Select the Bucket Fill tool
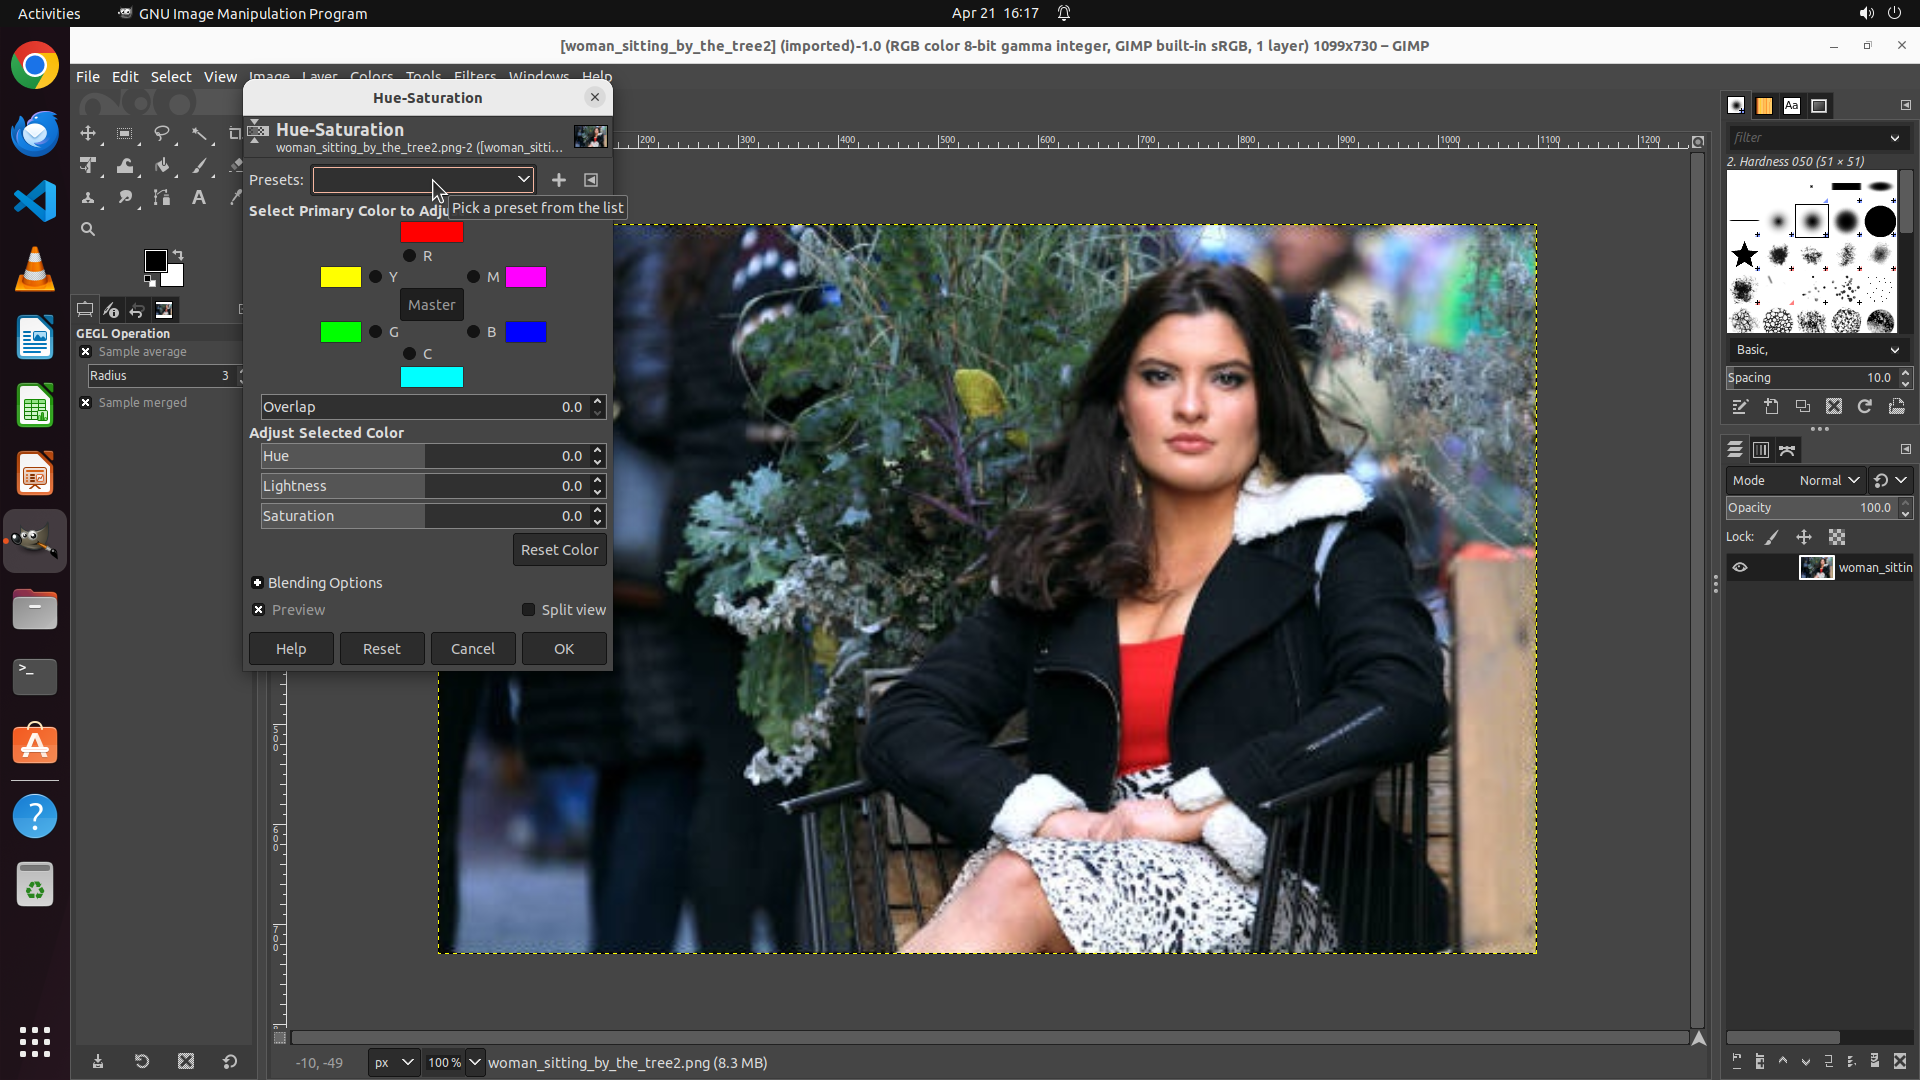The image size is (1920, 1080). point(162,166)
